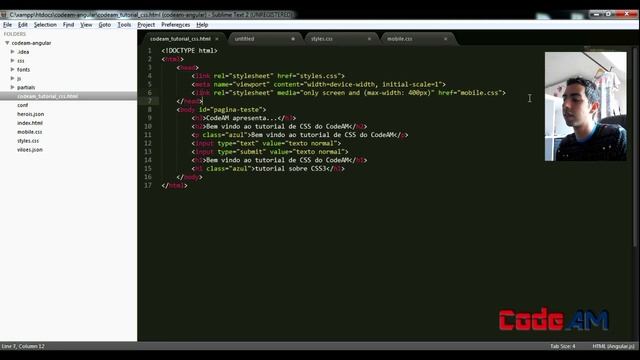The width and height of the screenshot is (640, 360).
Task: Expand the .idea folder arrow
Action: coord(12,52)
